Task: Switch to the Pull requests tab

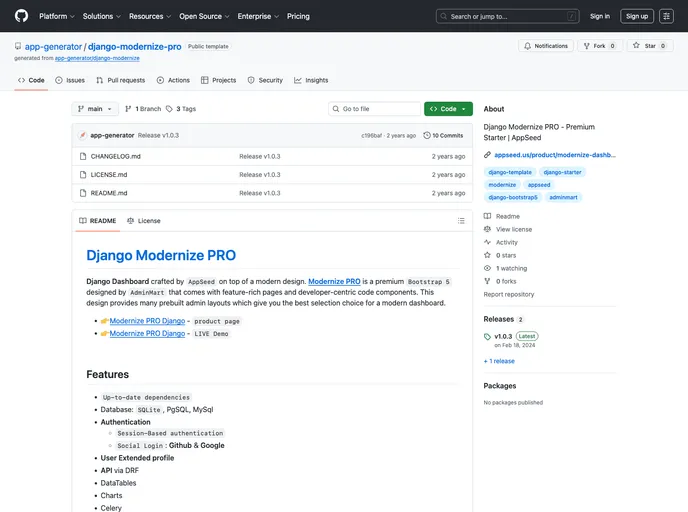Action: pyautogui.click(x=121, y=80)
